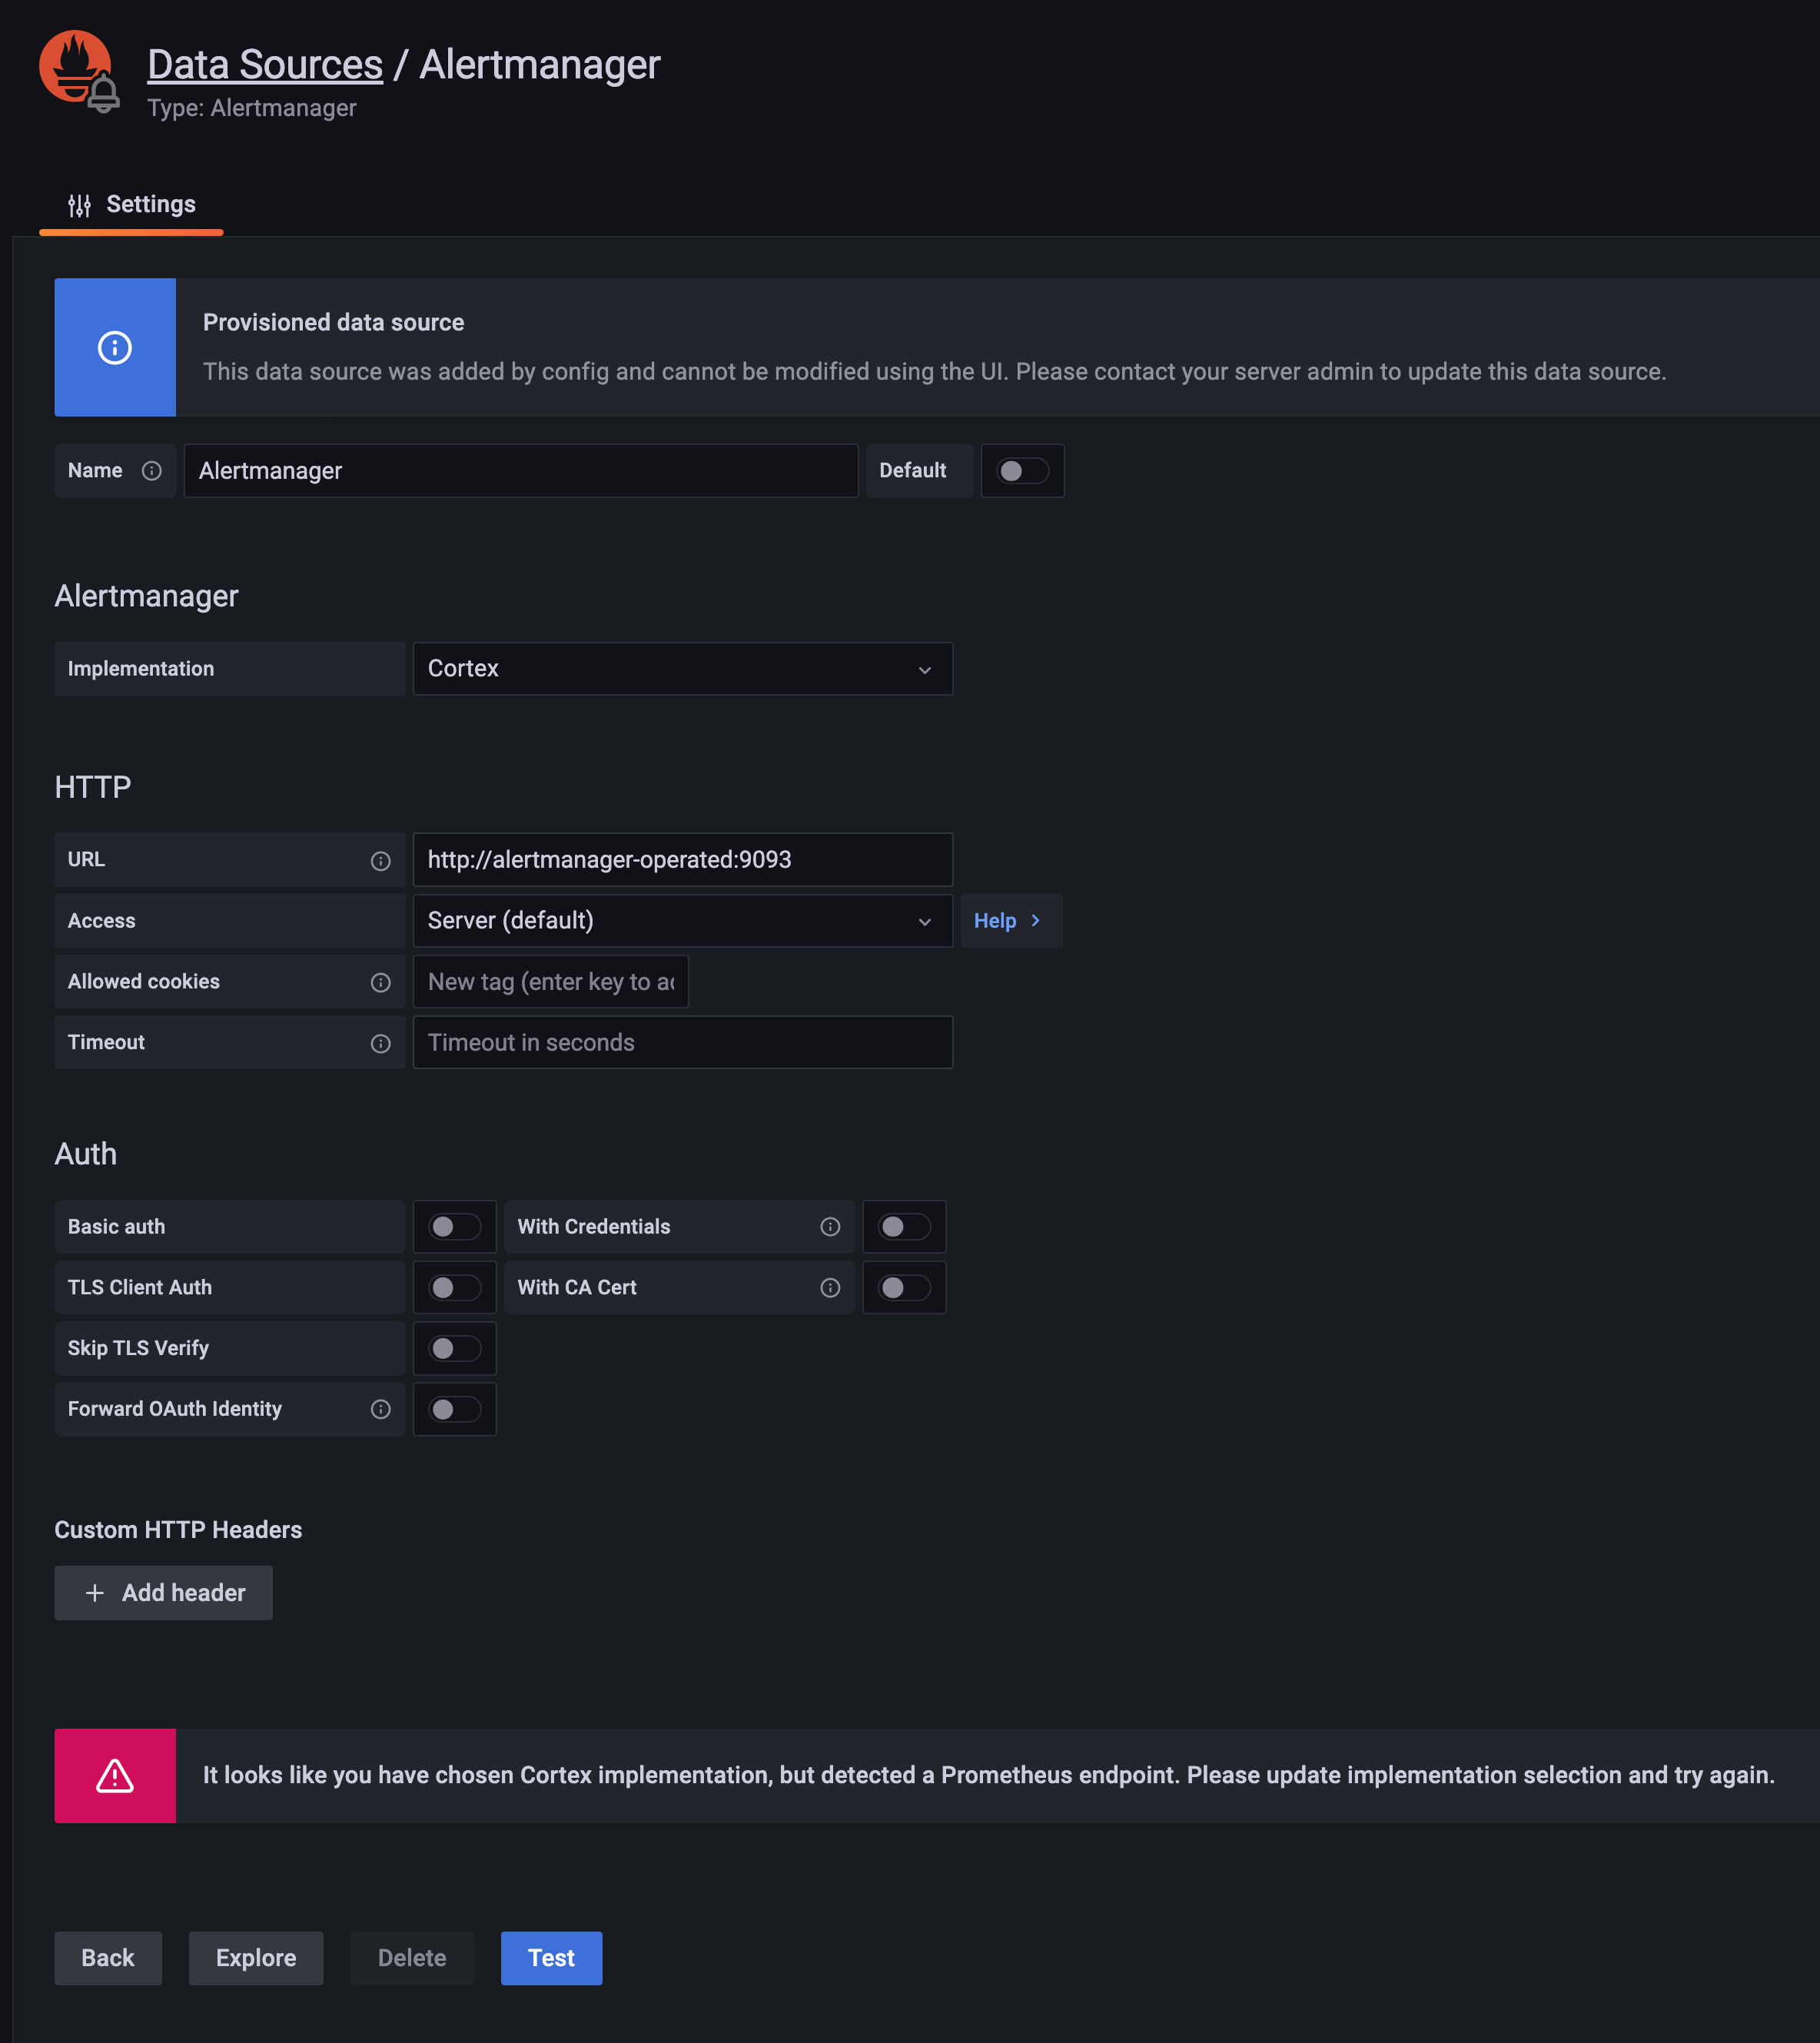
Task: Select the Settings tab
Action: point(132,205)
